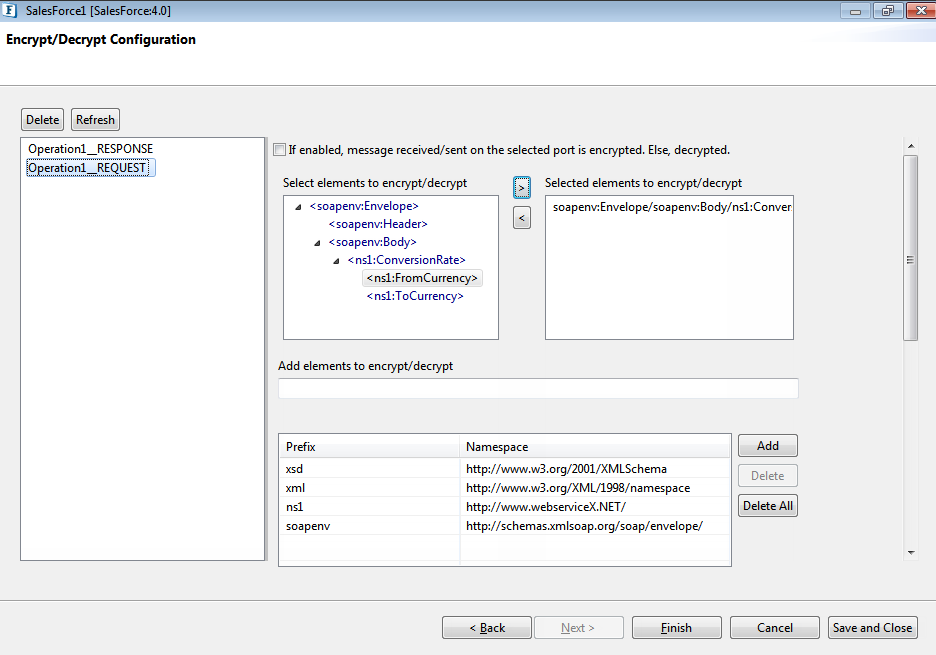
Task: Cancel the configuration wizard
Action: (775, 628)
